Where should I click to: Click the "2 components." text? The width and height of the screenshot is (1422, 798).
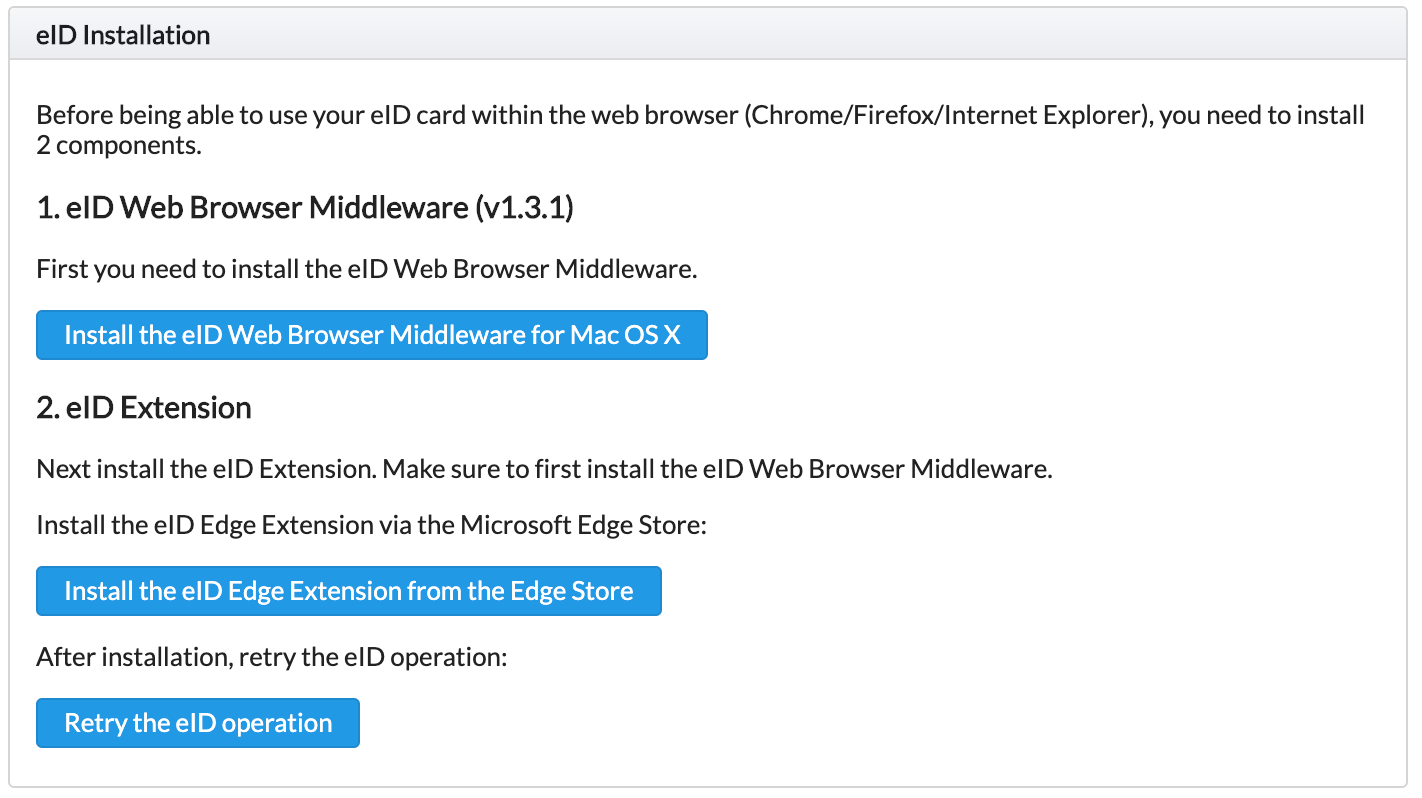pos(119,145)
